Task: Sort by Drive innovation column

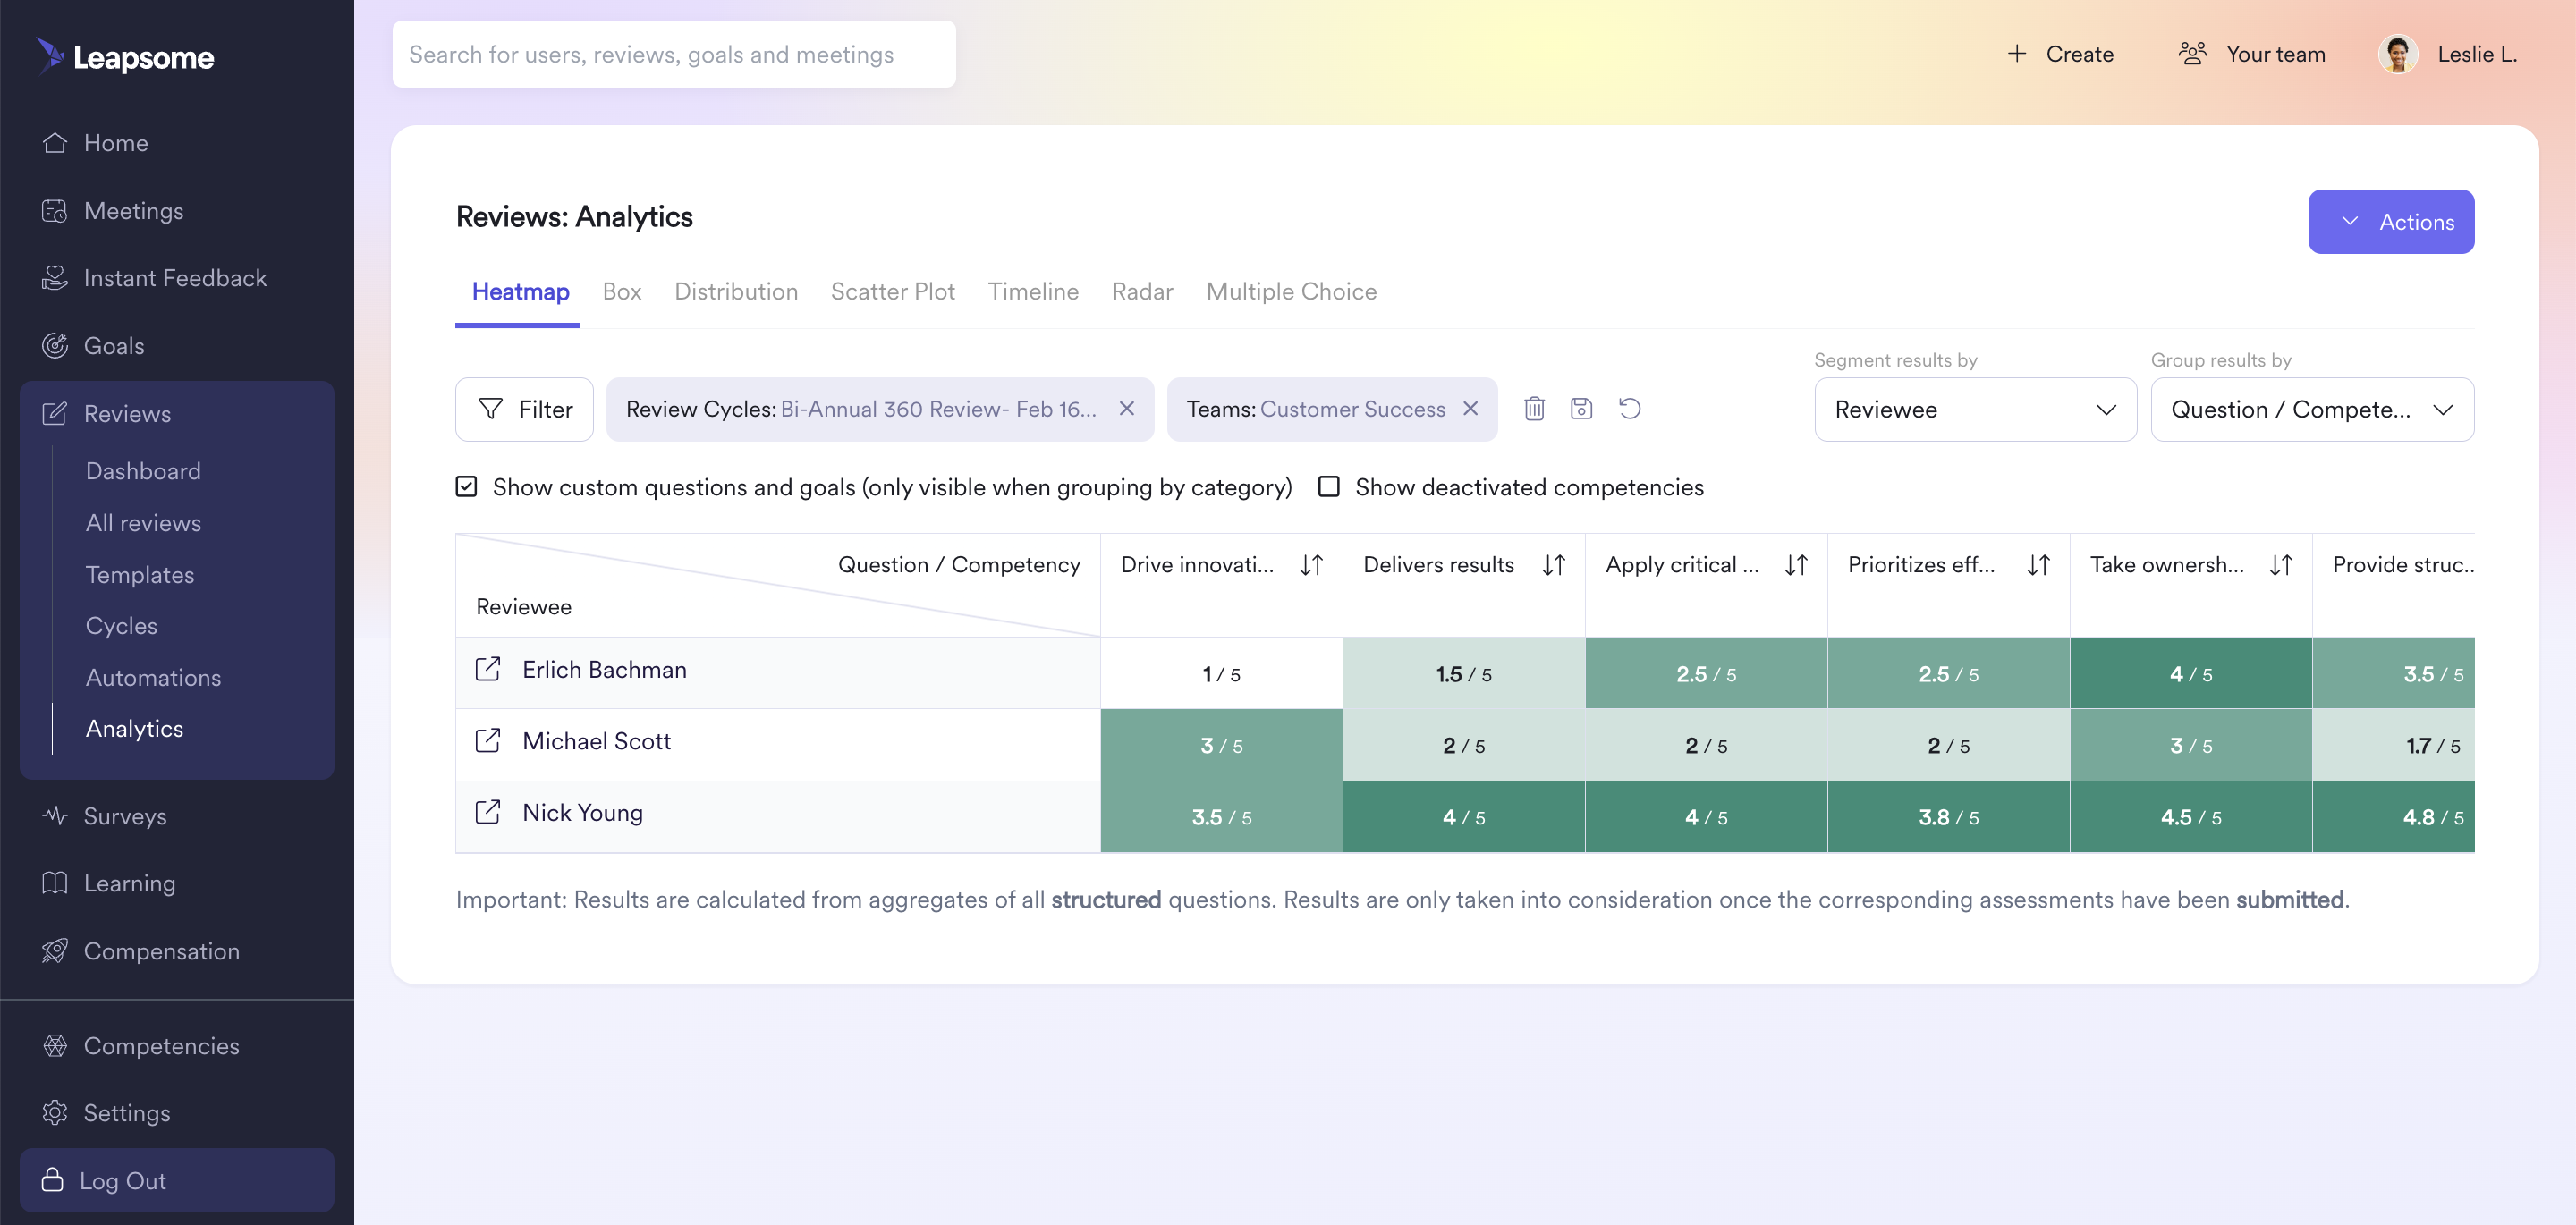Action: (x=1311, y=565)
